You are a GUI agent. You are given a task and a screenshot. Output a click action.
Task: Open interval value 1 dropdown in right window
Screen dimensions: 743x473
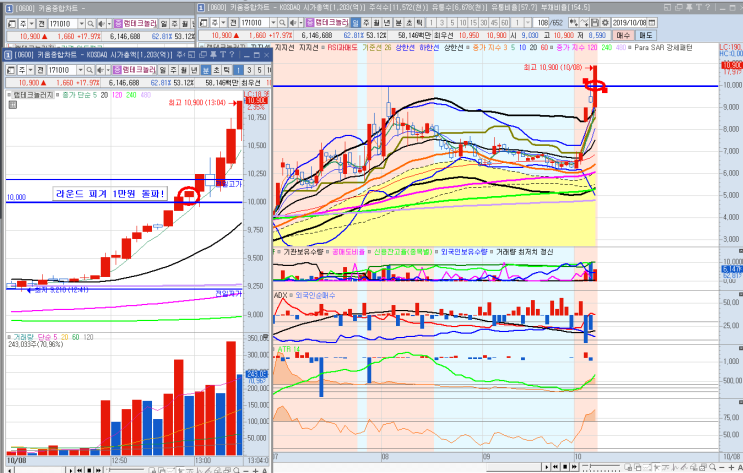point(528,23)
